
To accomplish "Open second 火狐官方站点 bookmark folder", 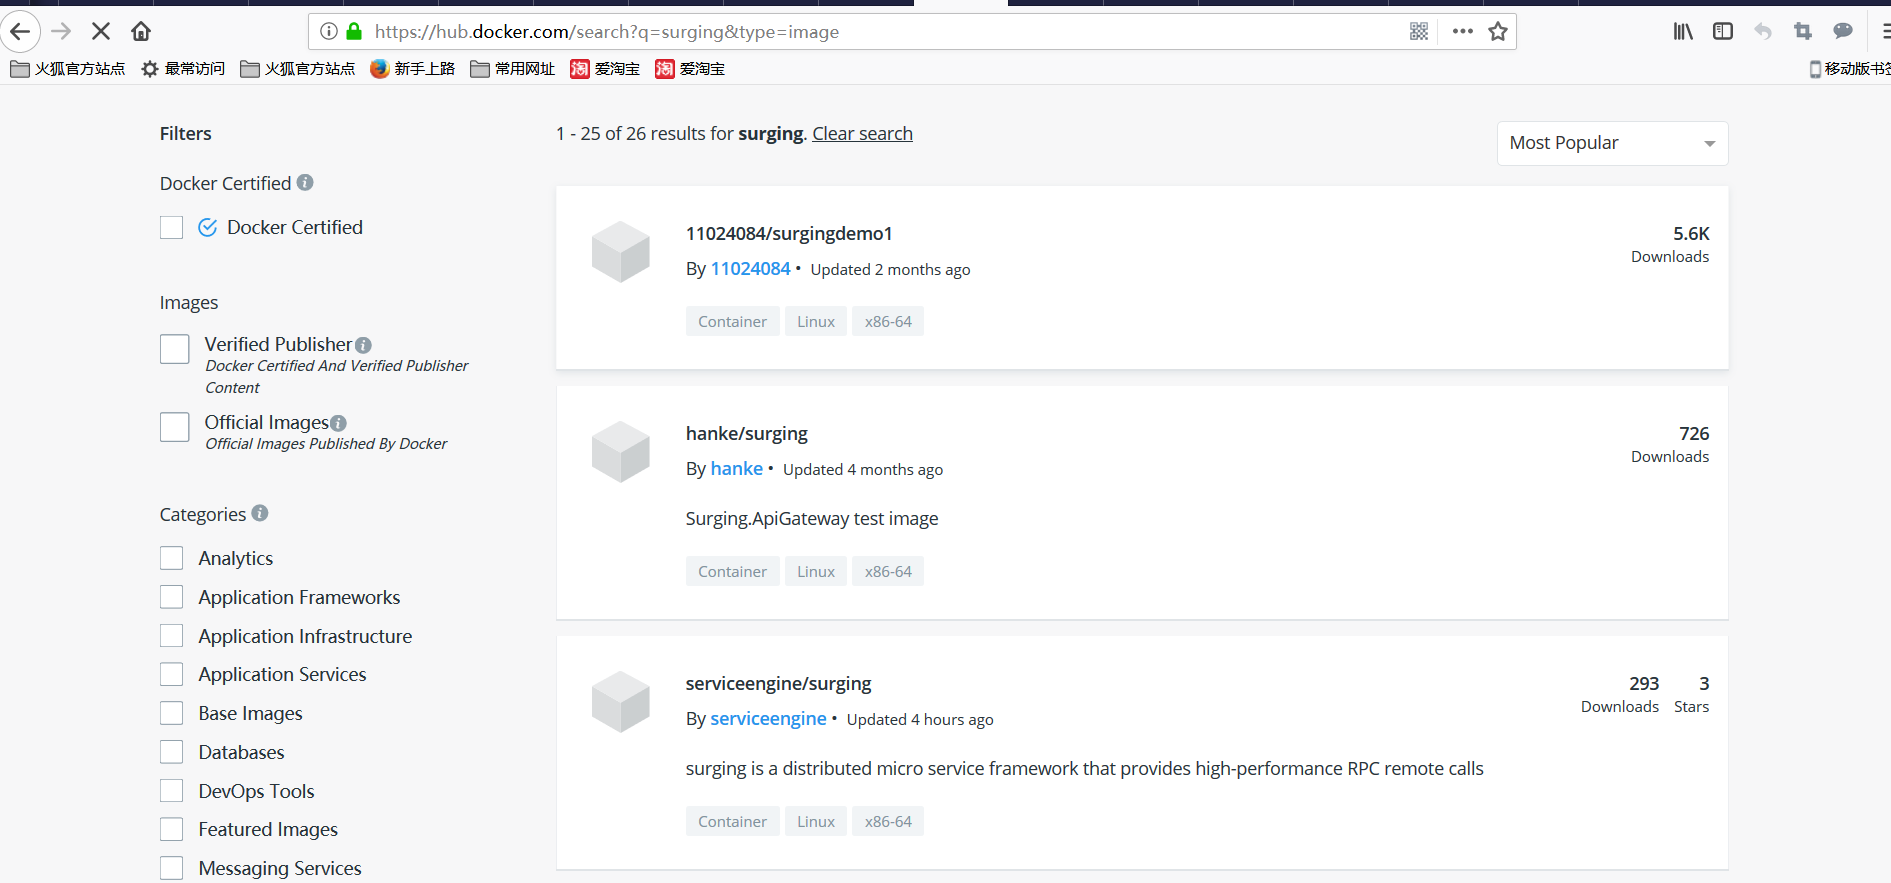I will coord(298,69).
